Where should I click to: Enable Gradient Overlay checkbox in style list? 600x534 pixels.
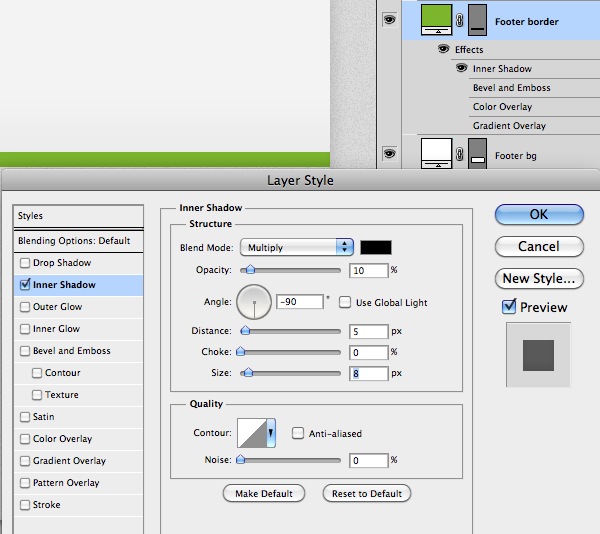coord(25,461)
